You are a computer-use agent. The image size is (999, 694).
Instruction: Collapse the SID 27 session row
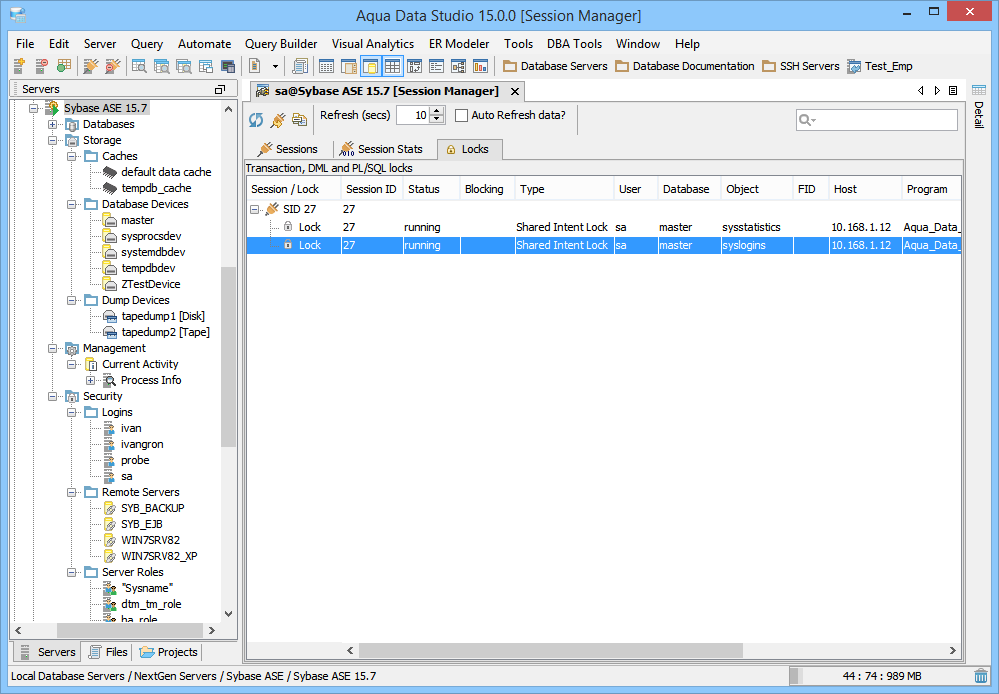pyautogui.click(x=255, y=209)
